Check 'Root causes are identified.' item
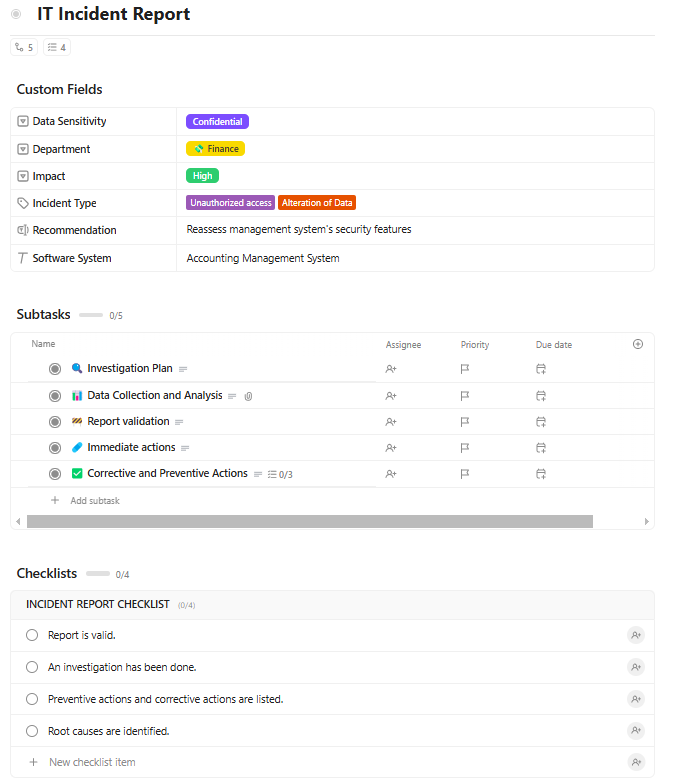This screenshot has width=685, height=784. [32, 731]
